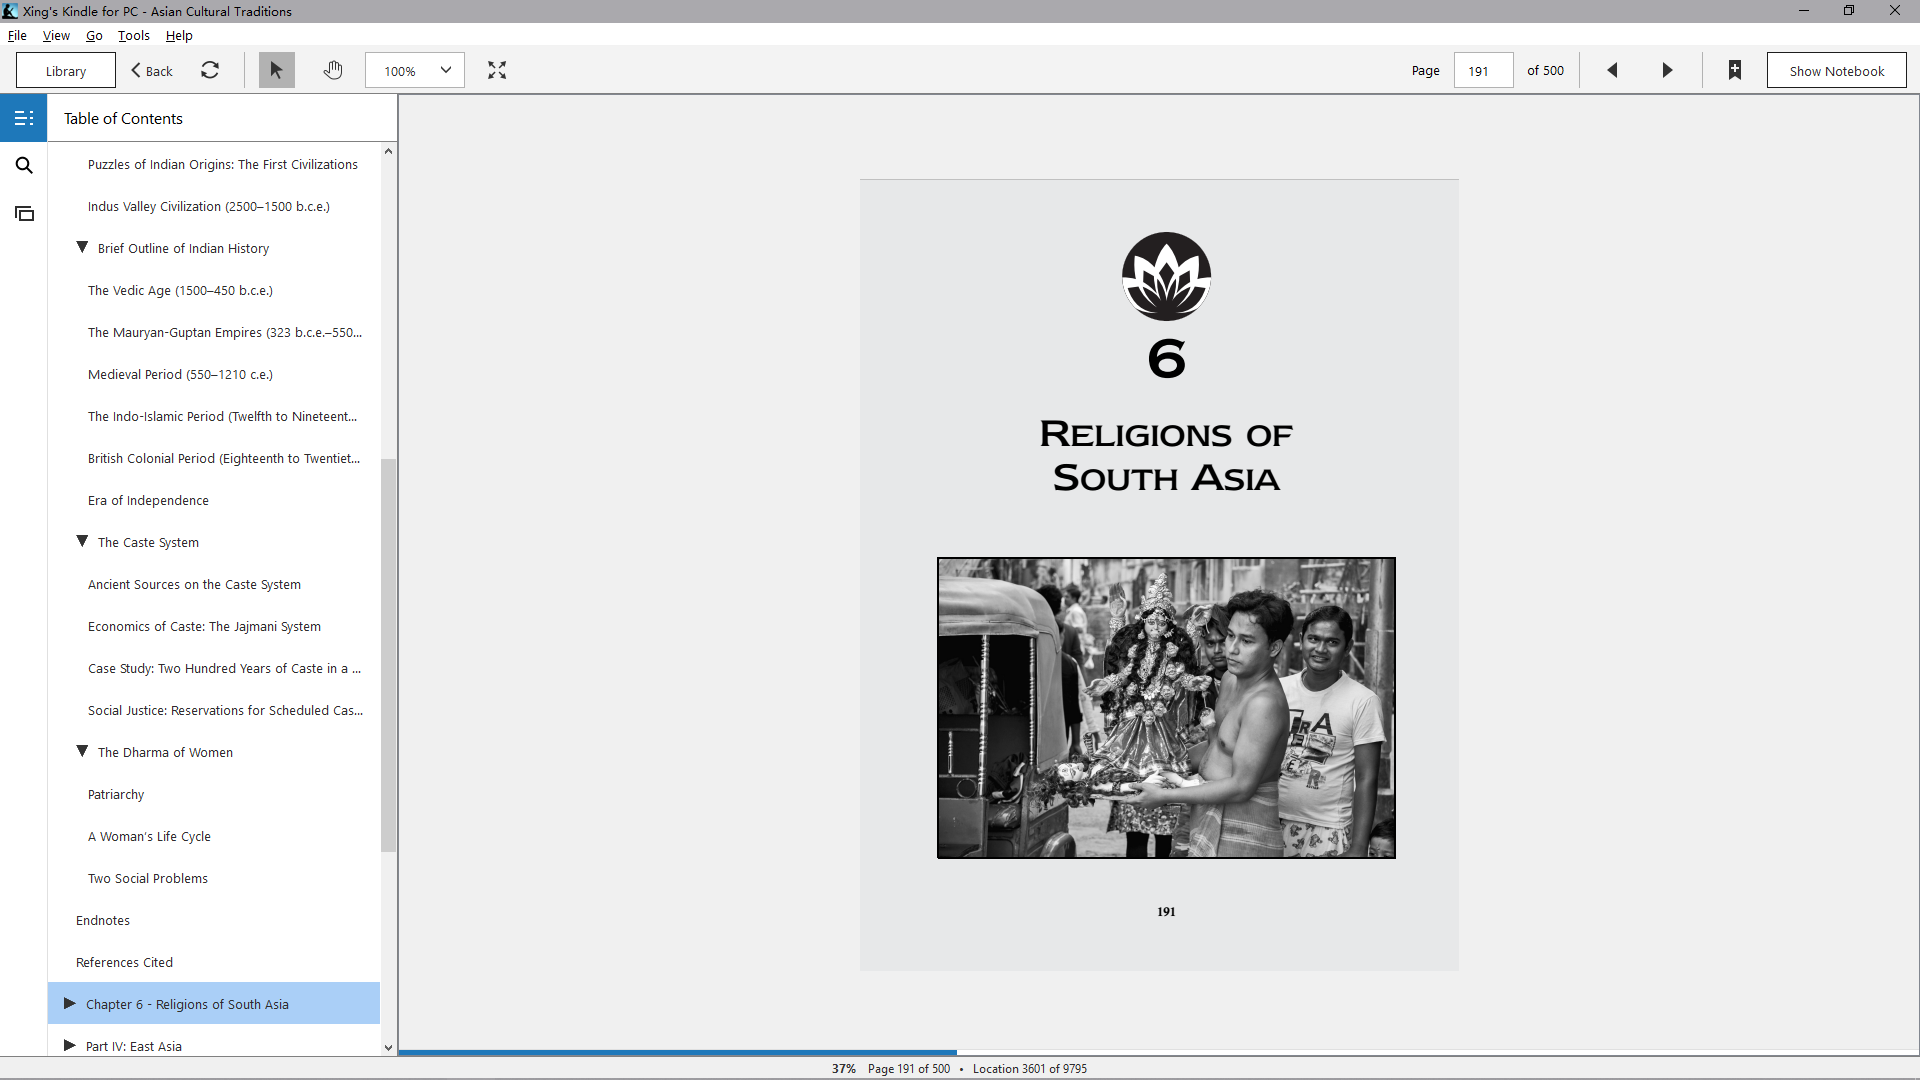Screen dimensions: 1920x1080
Task: Open the search panel magnifier icon
Action: pyautogui.click(x=24, y=166)
